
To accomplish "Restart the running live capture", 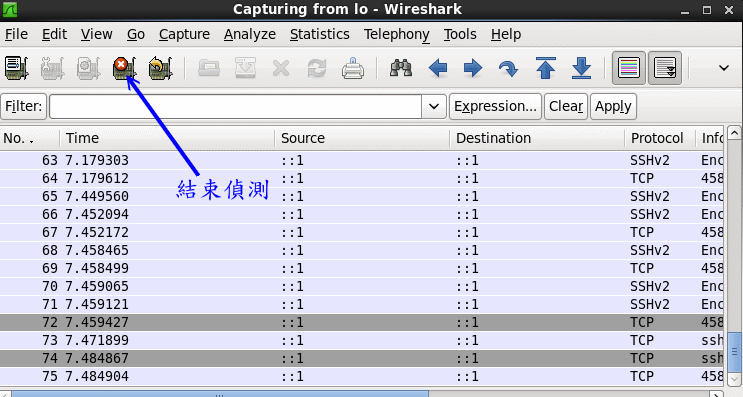I will coord(161,68).
